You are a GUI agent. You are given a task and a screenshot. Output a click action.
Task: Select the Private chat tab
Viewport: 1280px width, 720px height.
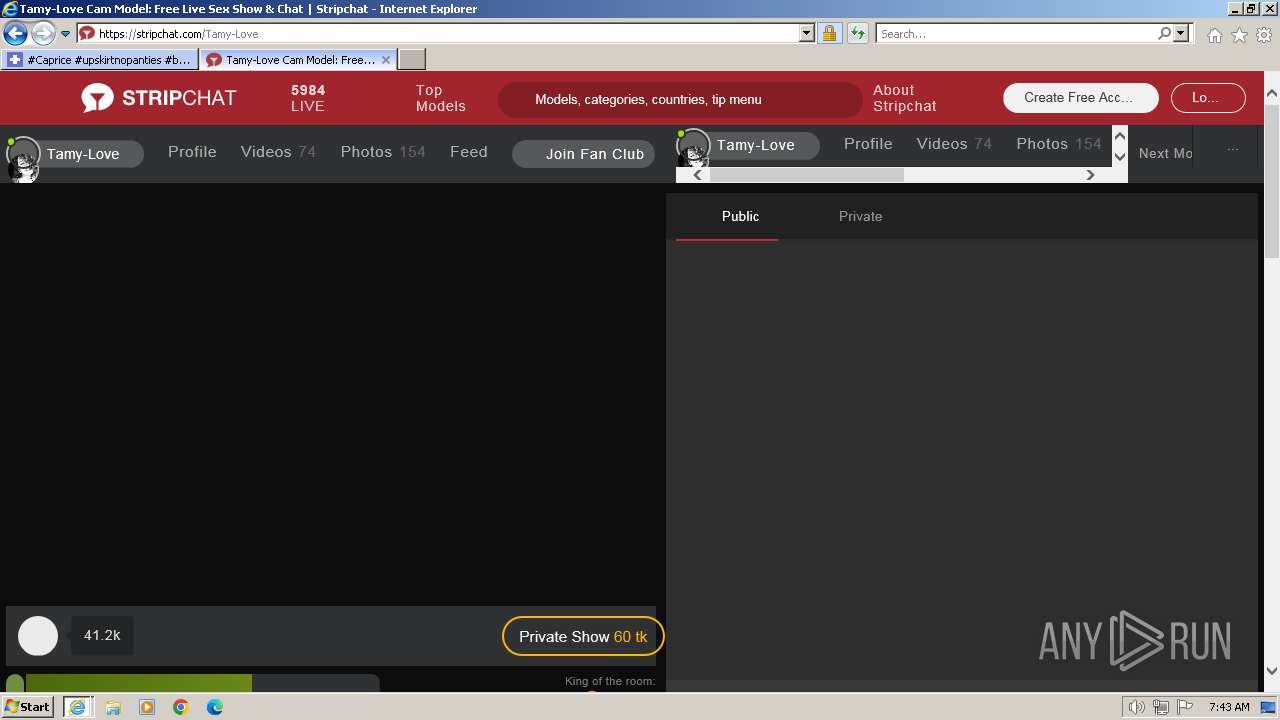click(x=860, y=216)
